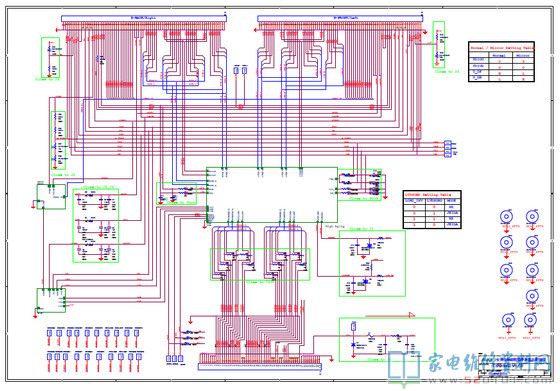Image resolution: width=560 pixels, height=391 pixels.
Task: Select the top-left wide connector bar
Action: tap(144, 19)
